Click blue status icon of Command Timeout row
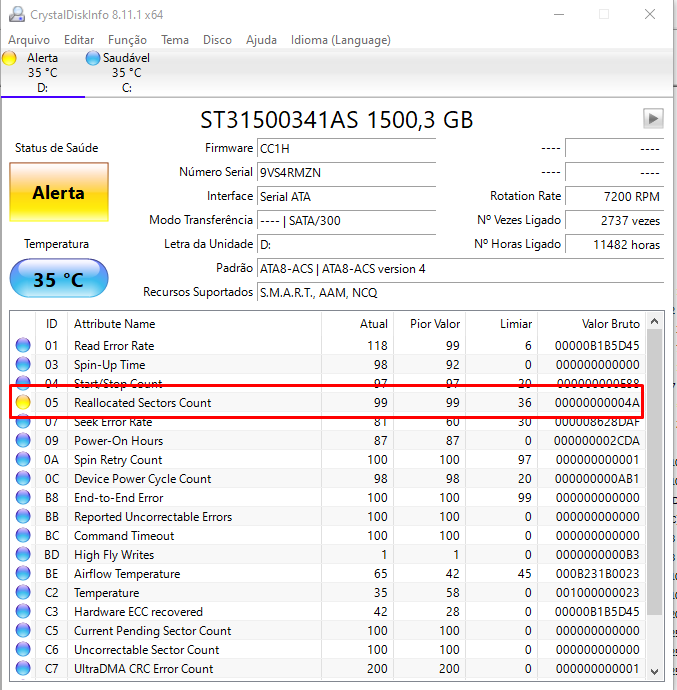Viewport: 677px width, 690px height. (x=23, y=536)
